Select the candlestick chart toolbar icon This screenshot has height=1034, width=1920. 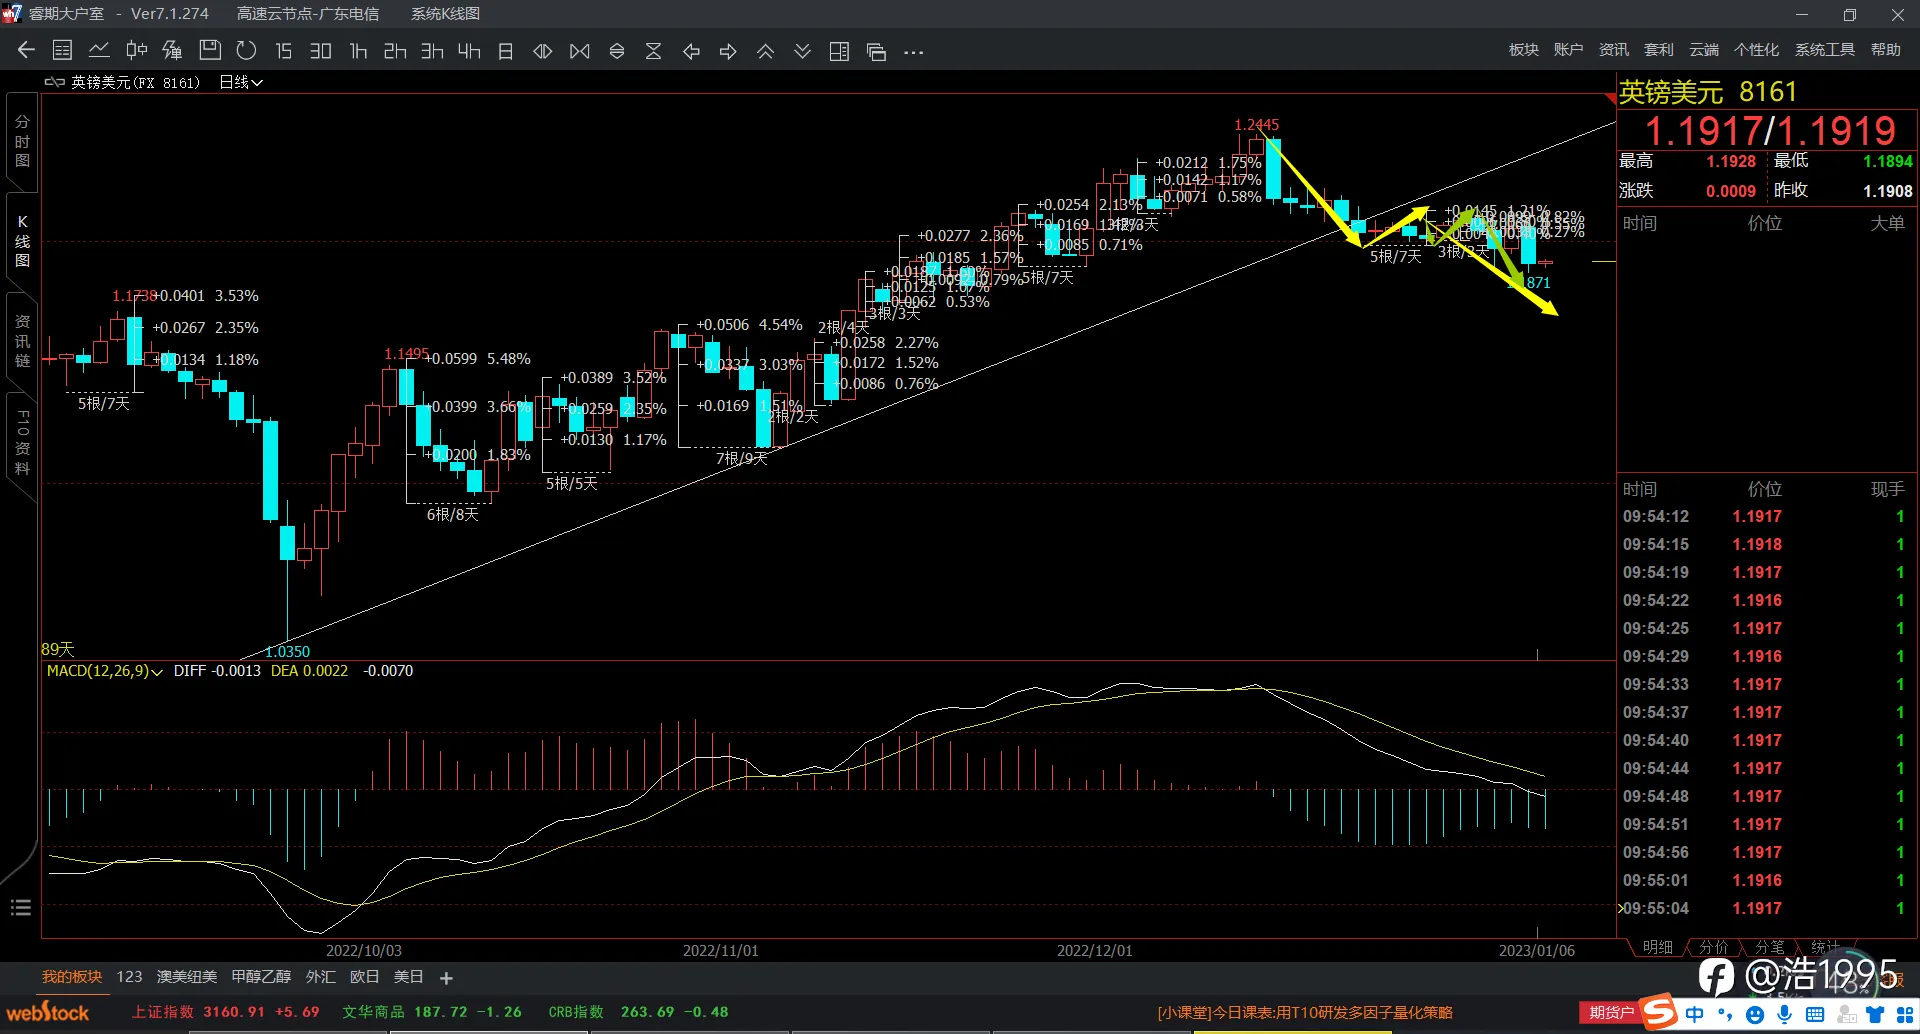click(x=136, y=51)
